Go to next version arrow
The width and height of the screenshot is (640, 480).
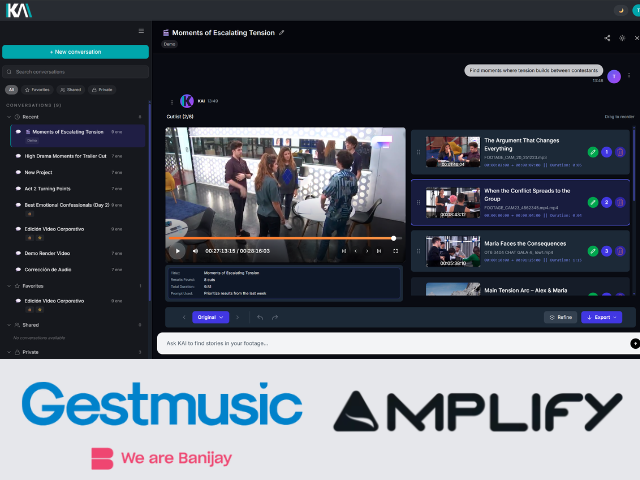tap(238, 317)
